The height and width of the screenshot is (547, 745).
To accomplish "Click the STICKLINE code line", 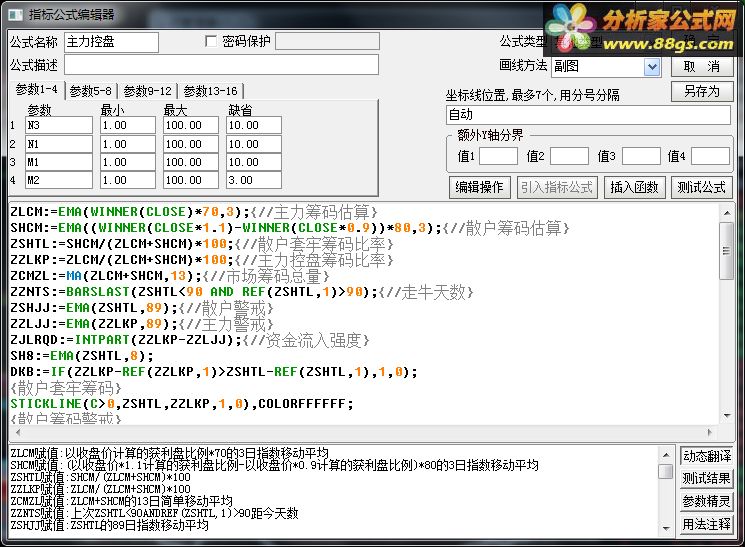I will tap(182, 404).
